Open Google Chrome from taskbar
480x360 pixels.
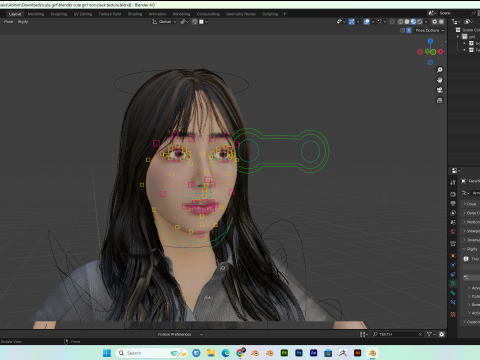240,353
